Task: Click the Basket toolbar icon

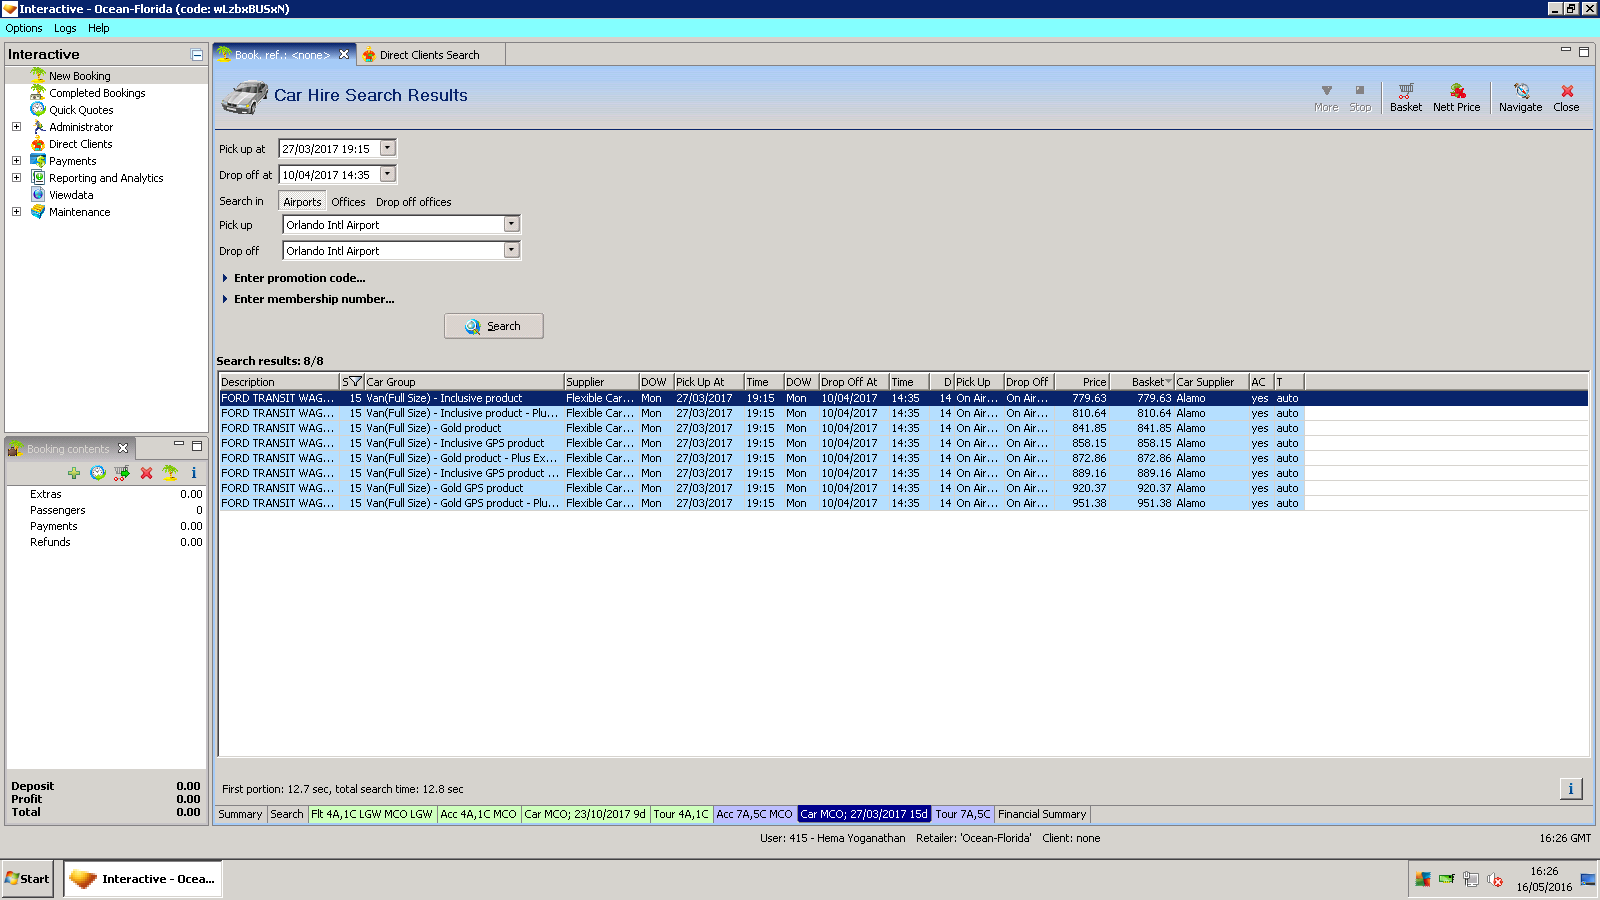Action: click(x=1405, y=97)
